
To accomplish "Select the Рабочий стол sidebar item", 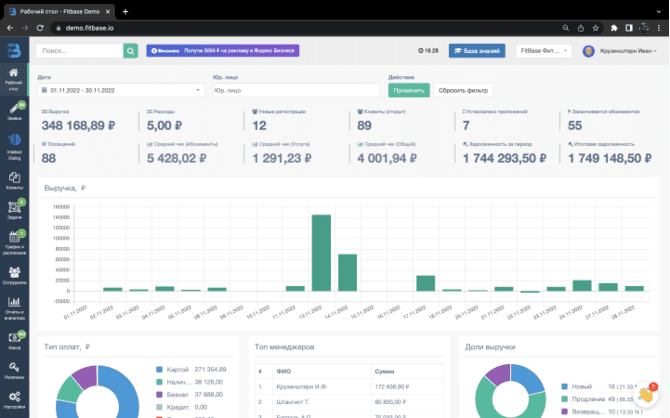I will tap(14, 79).
